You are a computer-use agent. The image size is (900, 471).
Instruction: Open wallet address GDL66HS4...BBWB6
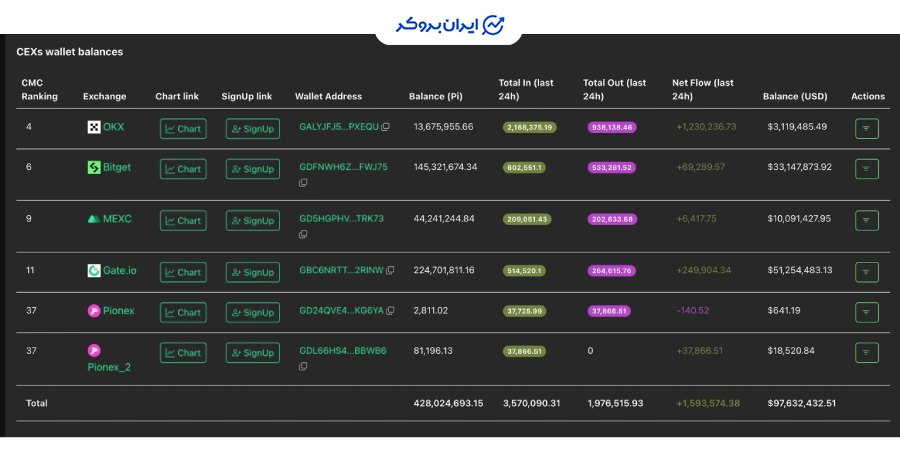pos(343,351)
